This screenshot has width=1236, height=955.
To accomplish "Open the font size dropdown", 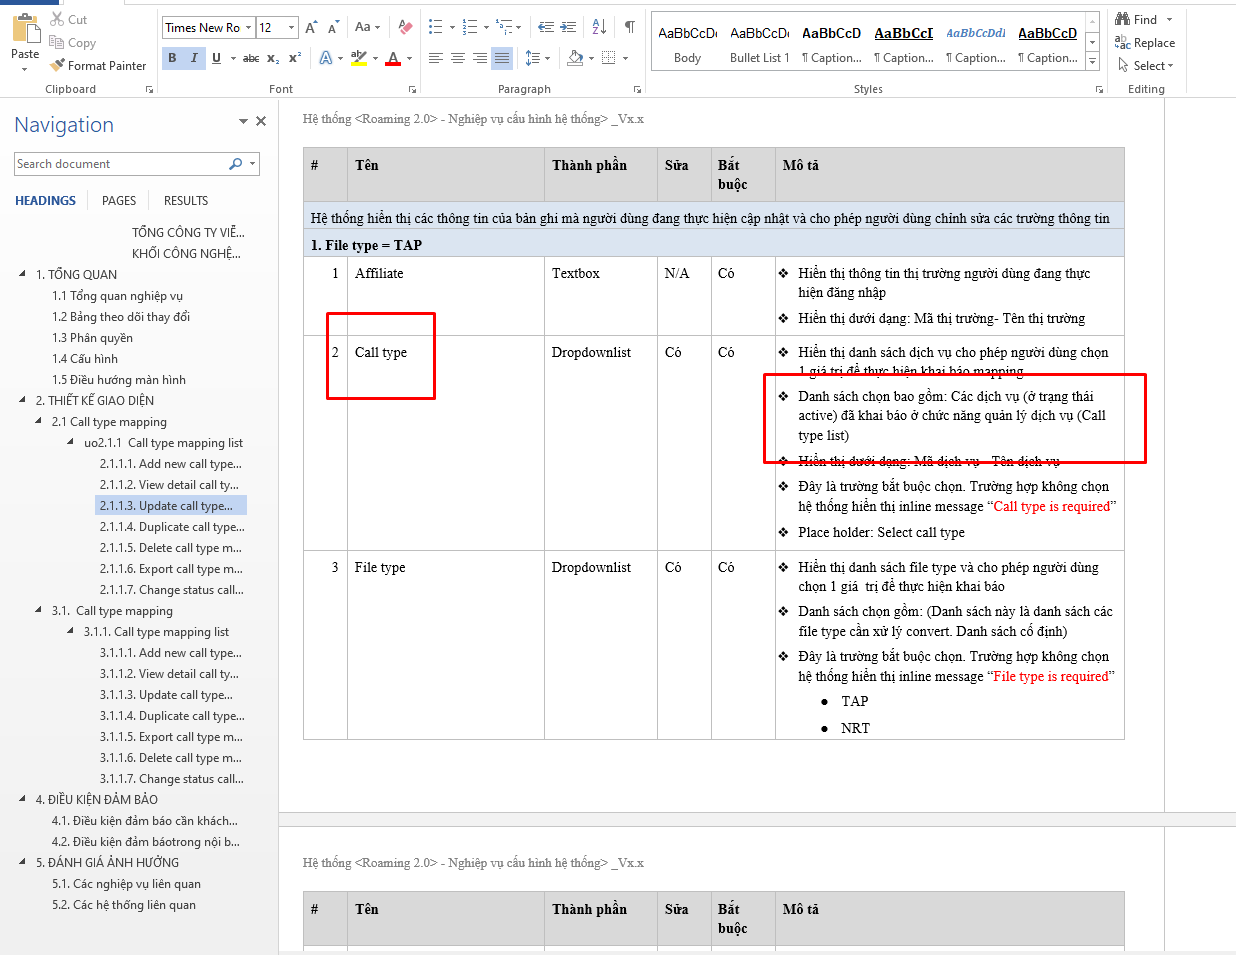I will pyautogui.click(x=291, y=28).
